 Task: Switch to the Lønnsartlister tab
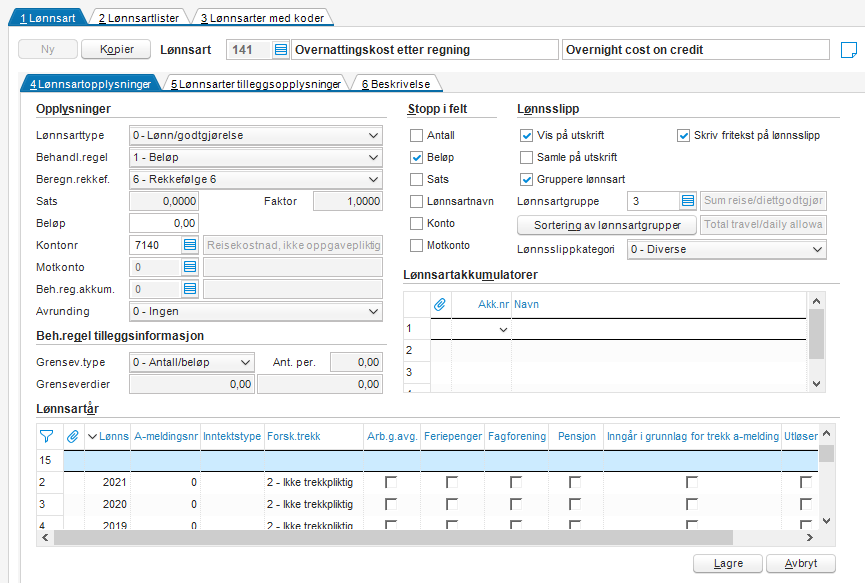tap(139, 18)
